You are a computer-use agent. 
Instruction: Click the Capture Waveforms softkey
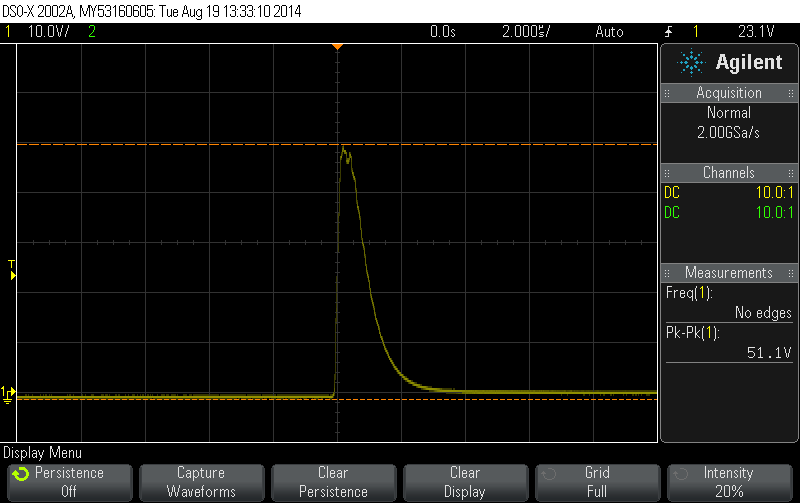(202, 482)
